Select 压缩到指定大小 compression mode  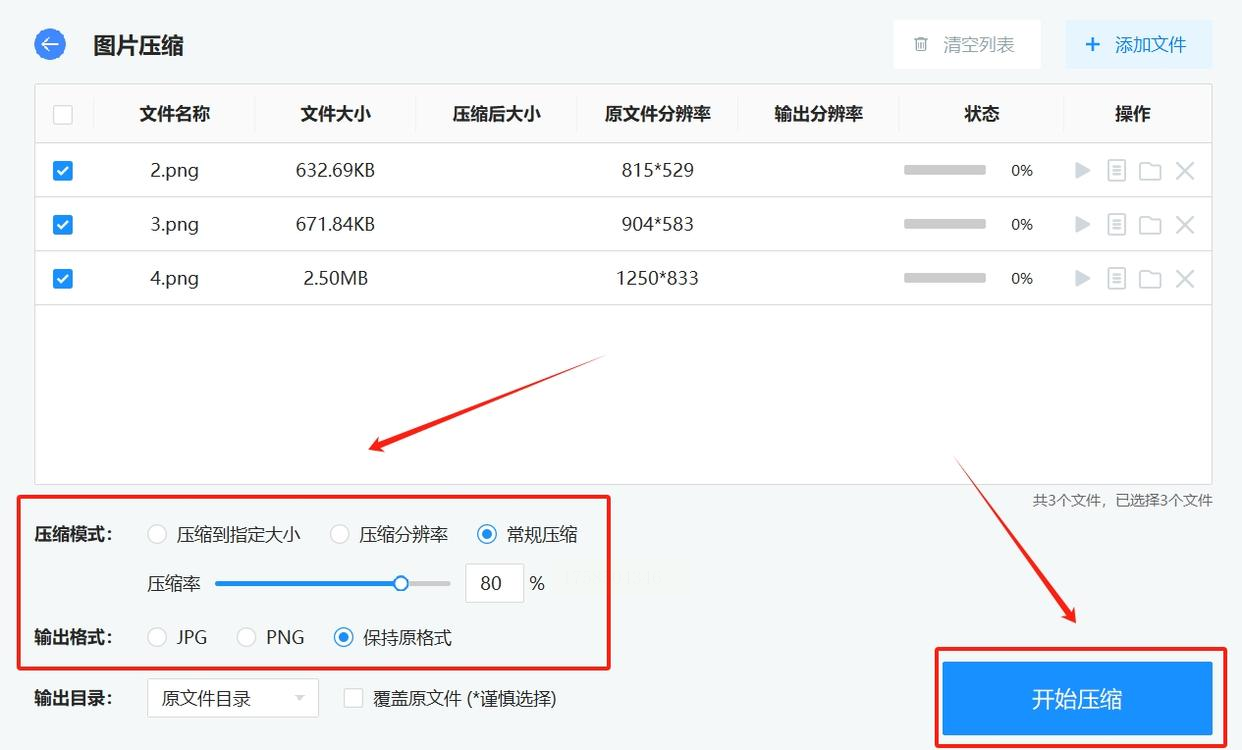coord(157,534)
